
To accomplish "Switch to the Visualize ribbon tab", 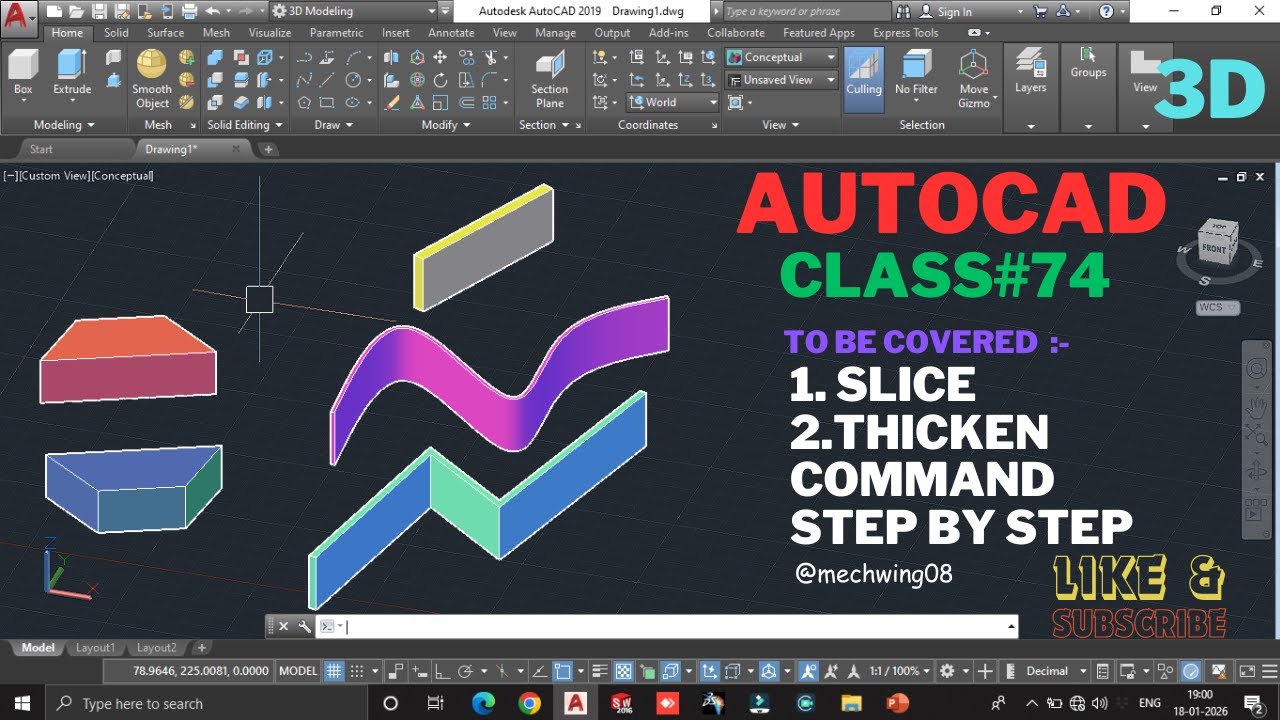I will 270,33.
